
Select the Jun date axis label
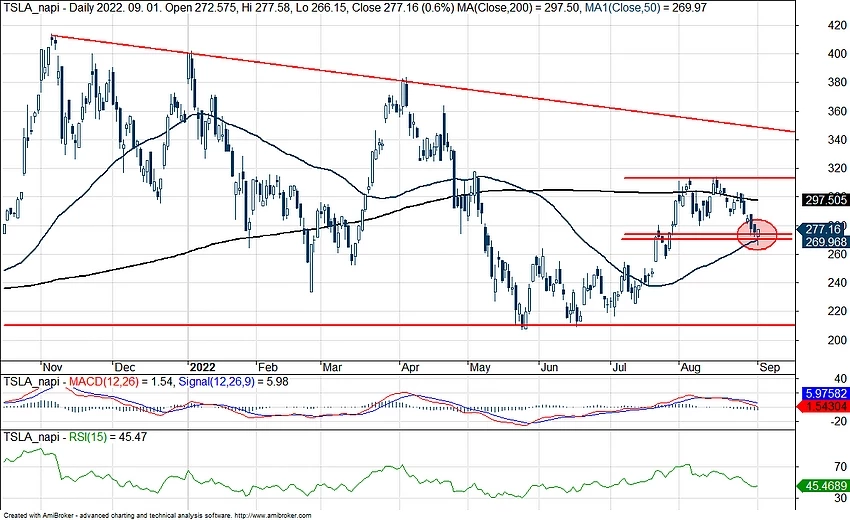click(x=549, y=367)
